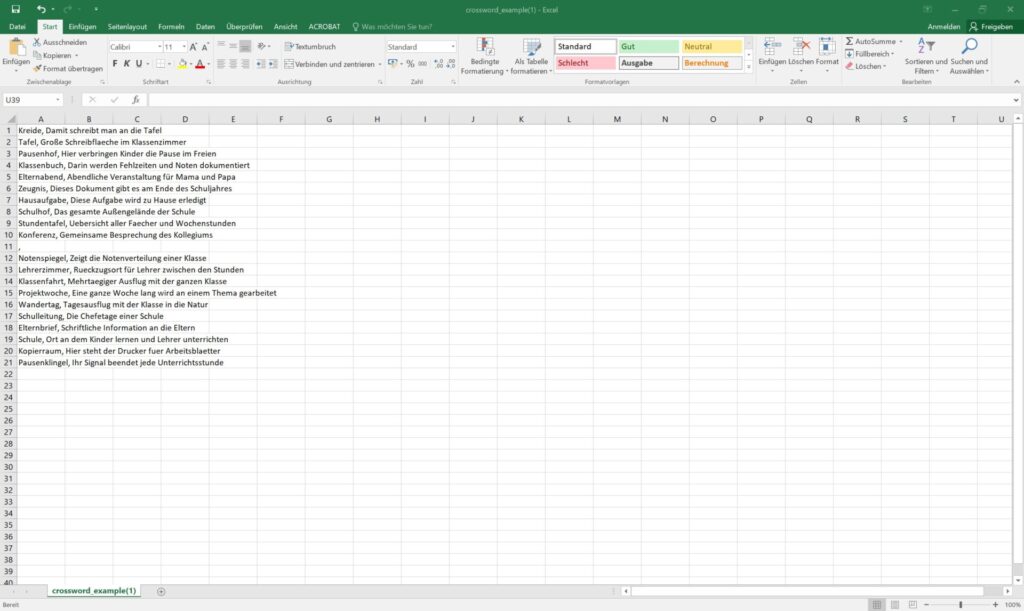Open Verbinden und zentrieren dropdown arrow
1024x611 pixels.
tap(379, 65)
